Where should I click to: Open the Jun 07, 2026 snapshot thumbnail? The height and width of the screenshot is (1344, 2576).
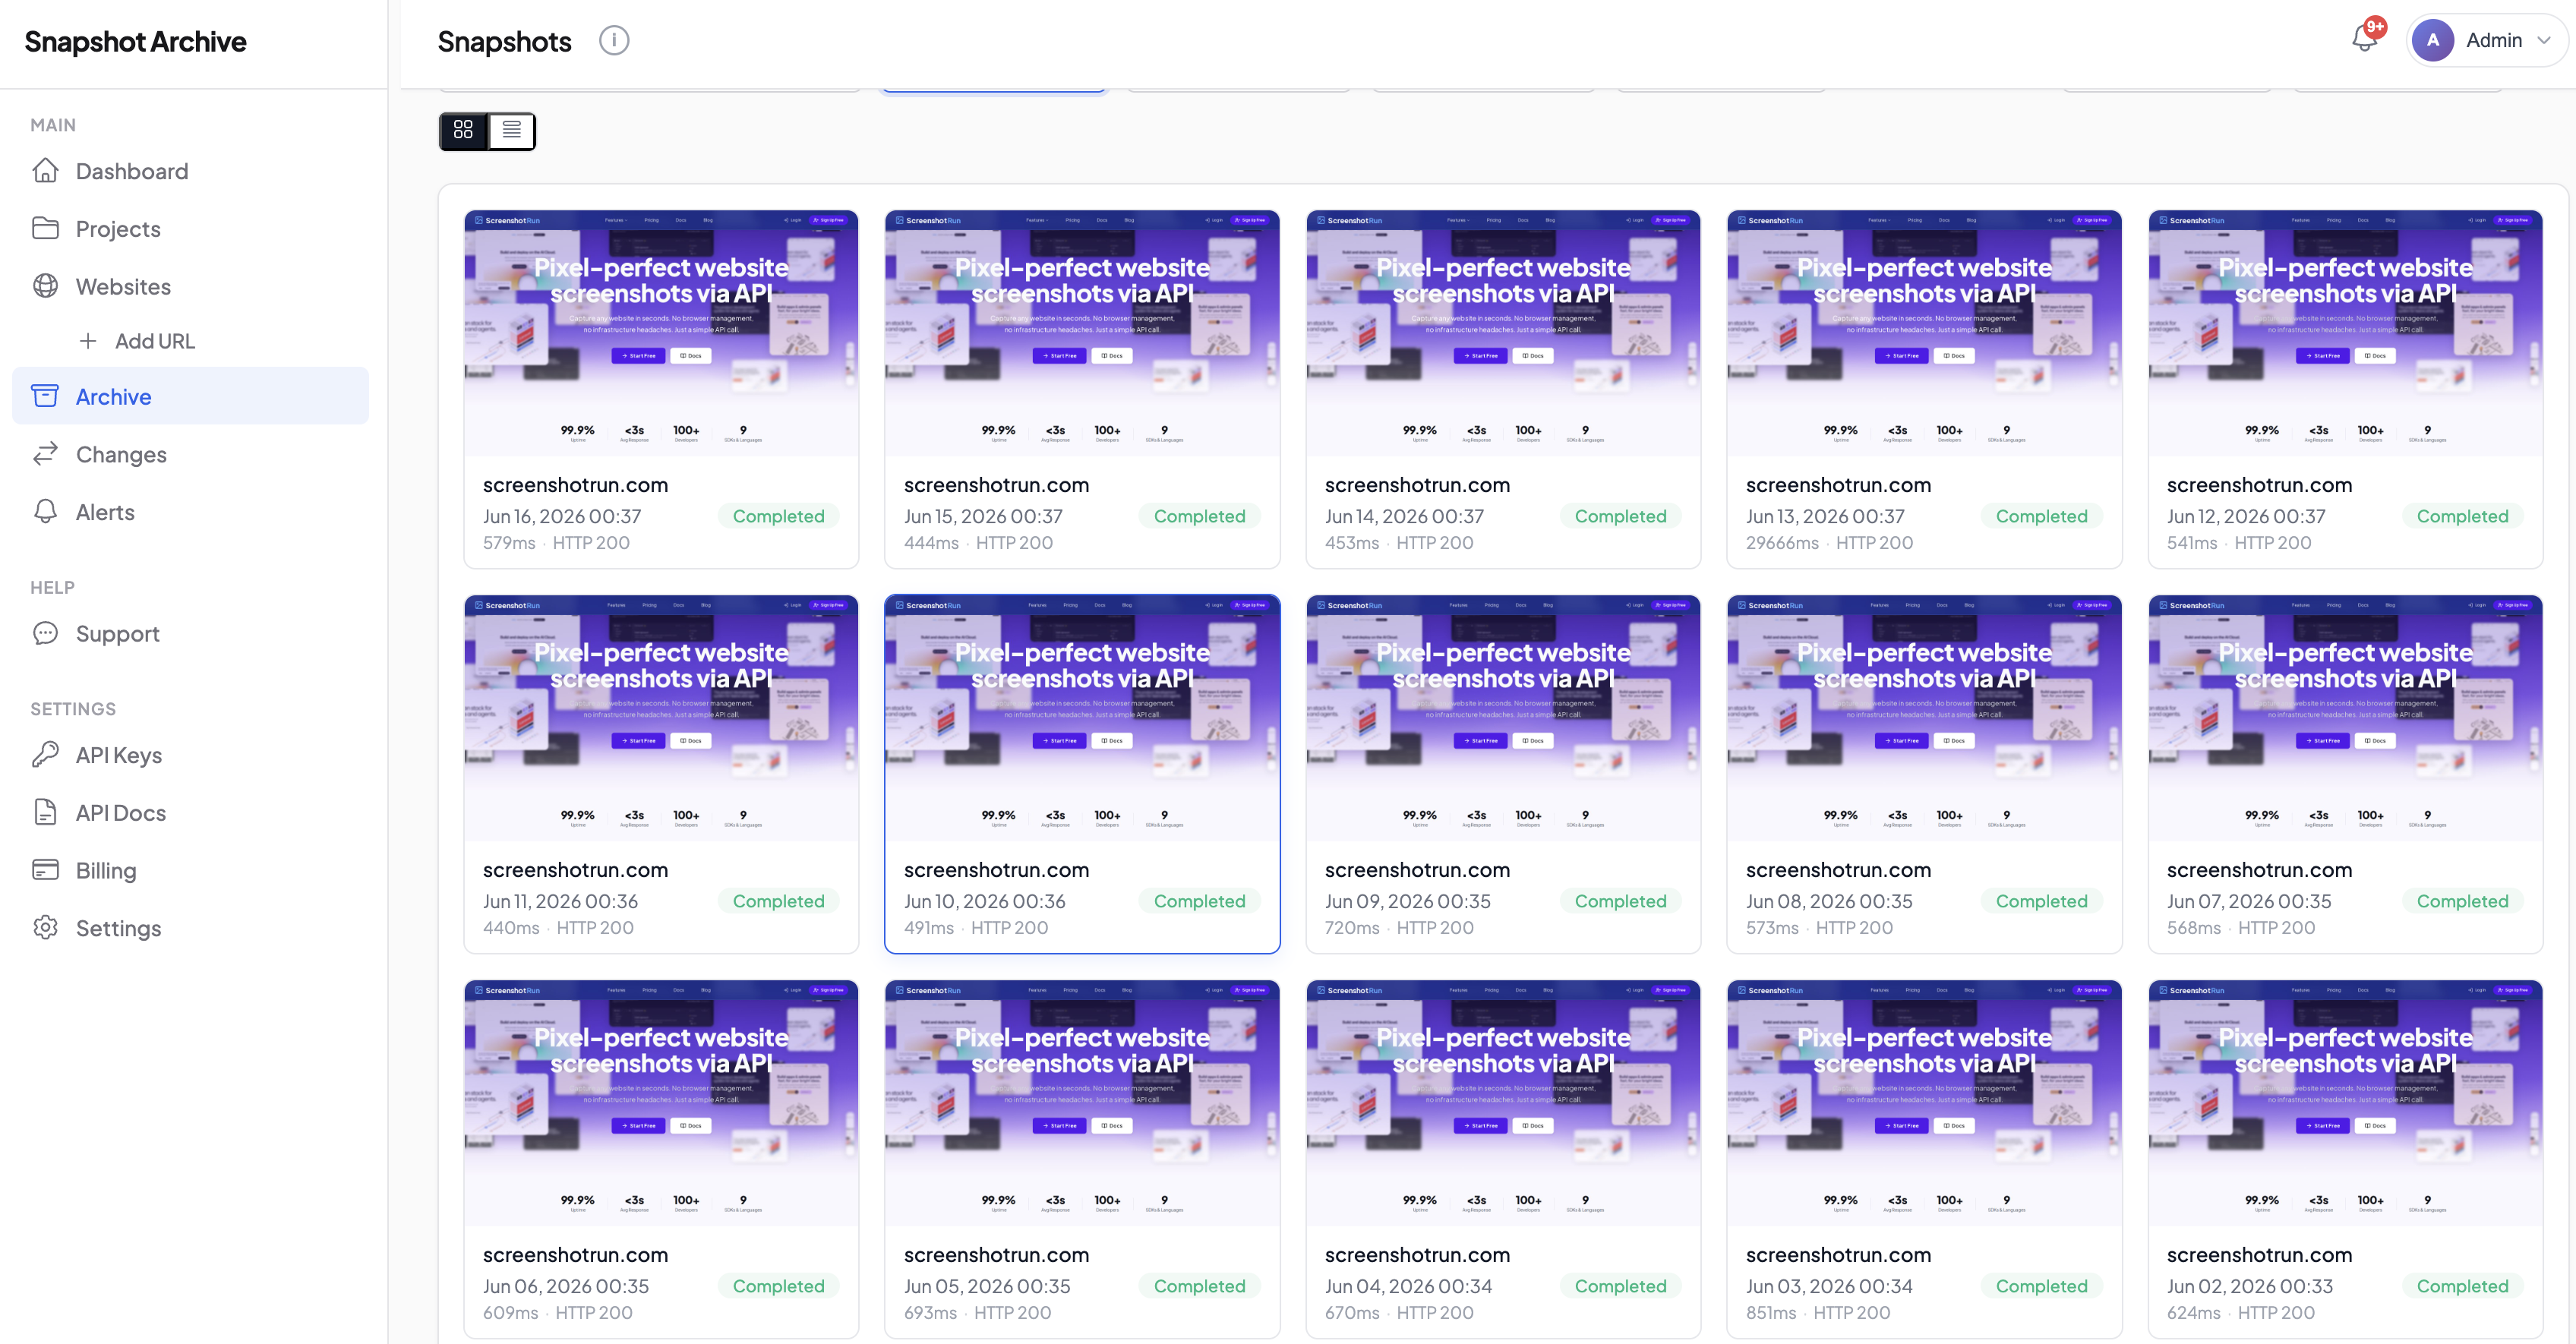tap(2345, 718)
